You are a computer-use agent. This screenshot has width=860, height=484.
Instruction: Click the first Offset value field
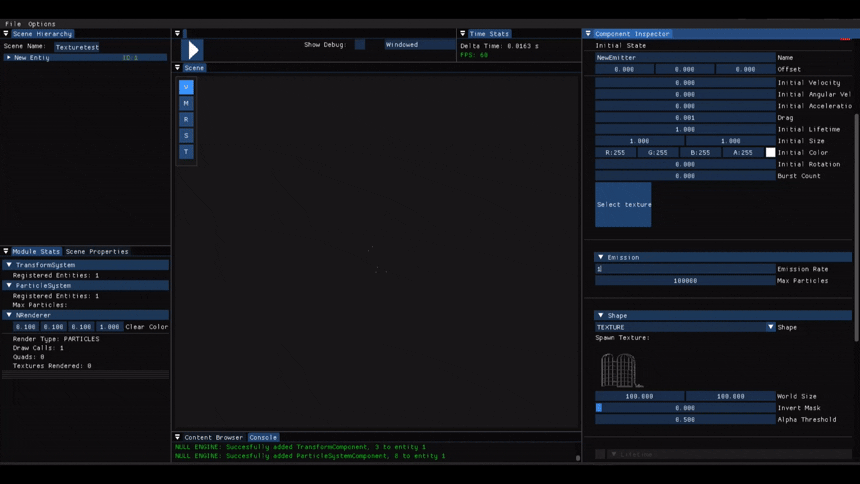point(624,70)
